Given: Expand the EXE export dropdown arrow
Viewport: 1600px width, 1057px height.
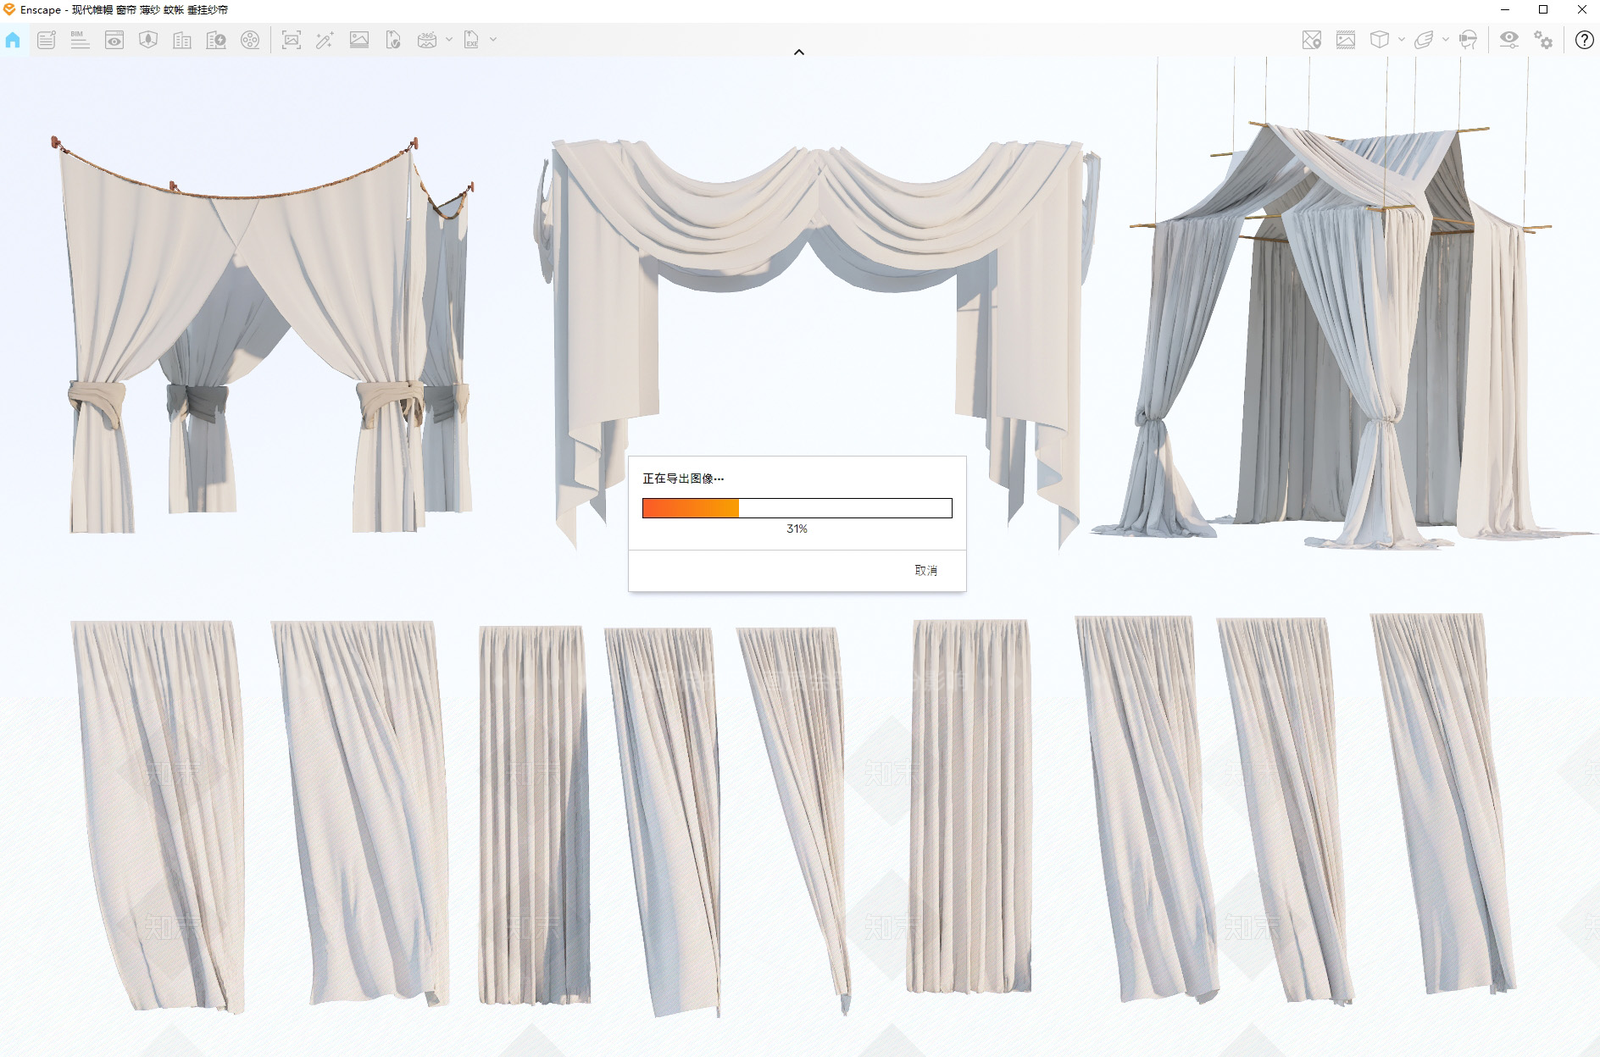Looking at the screenshot, I should click(493, 40).
